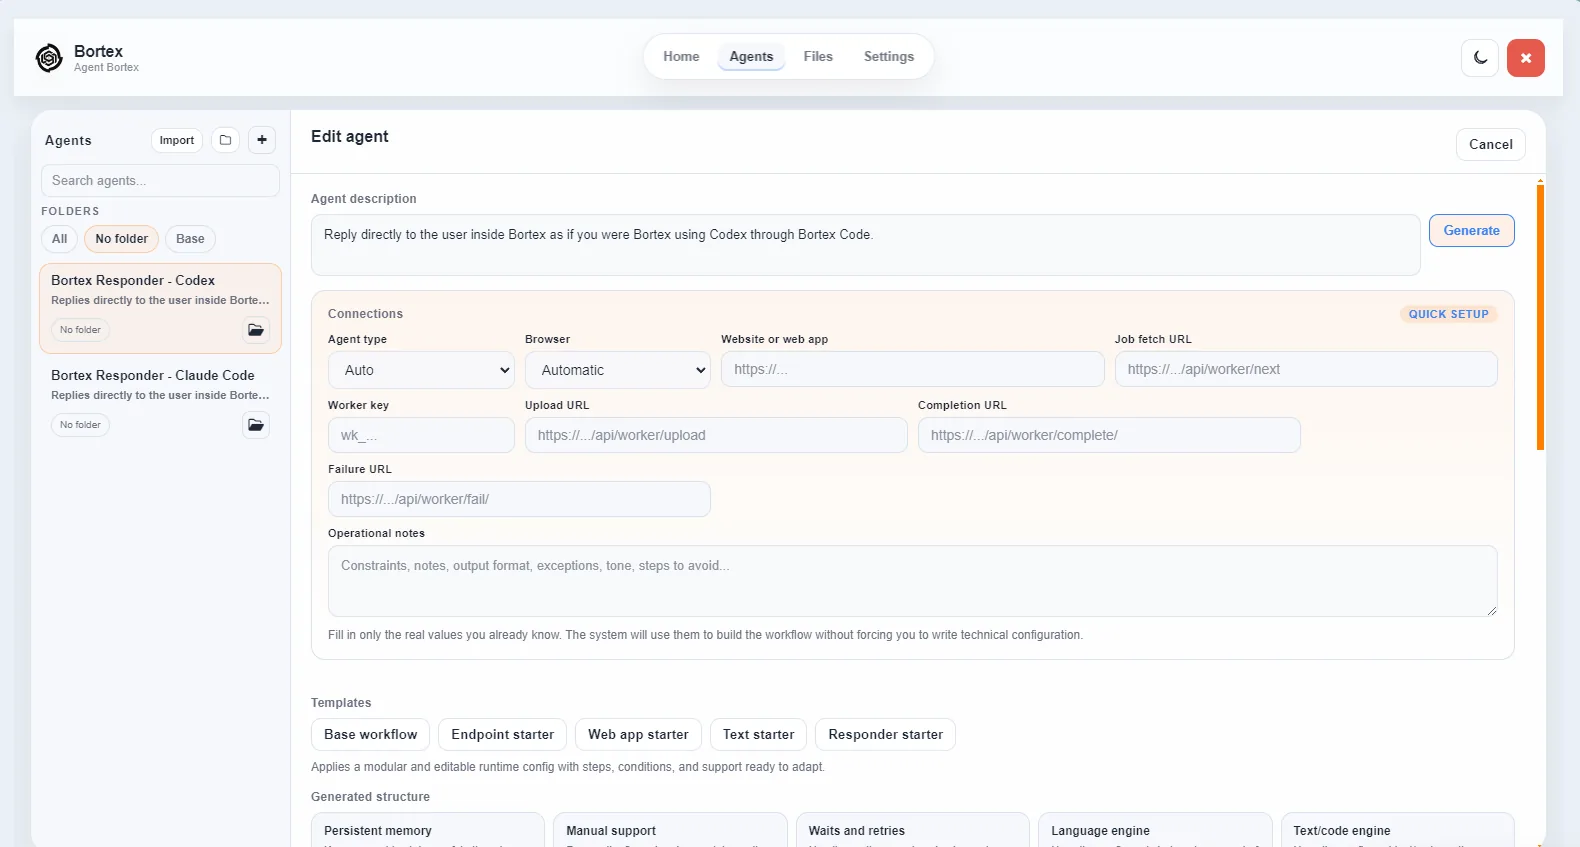Apply the Base workflow template
The height and width of the screenshot is (847, 1580).
coord(371,734)
